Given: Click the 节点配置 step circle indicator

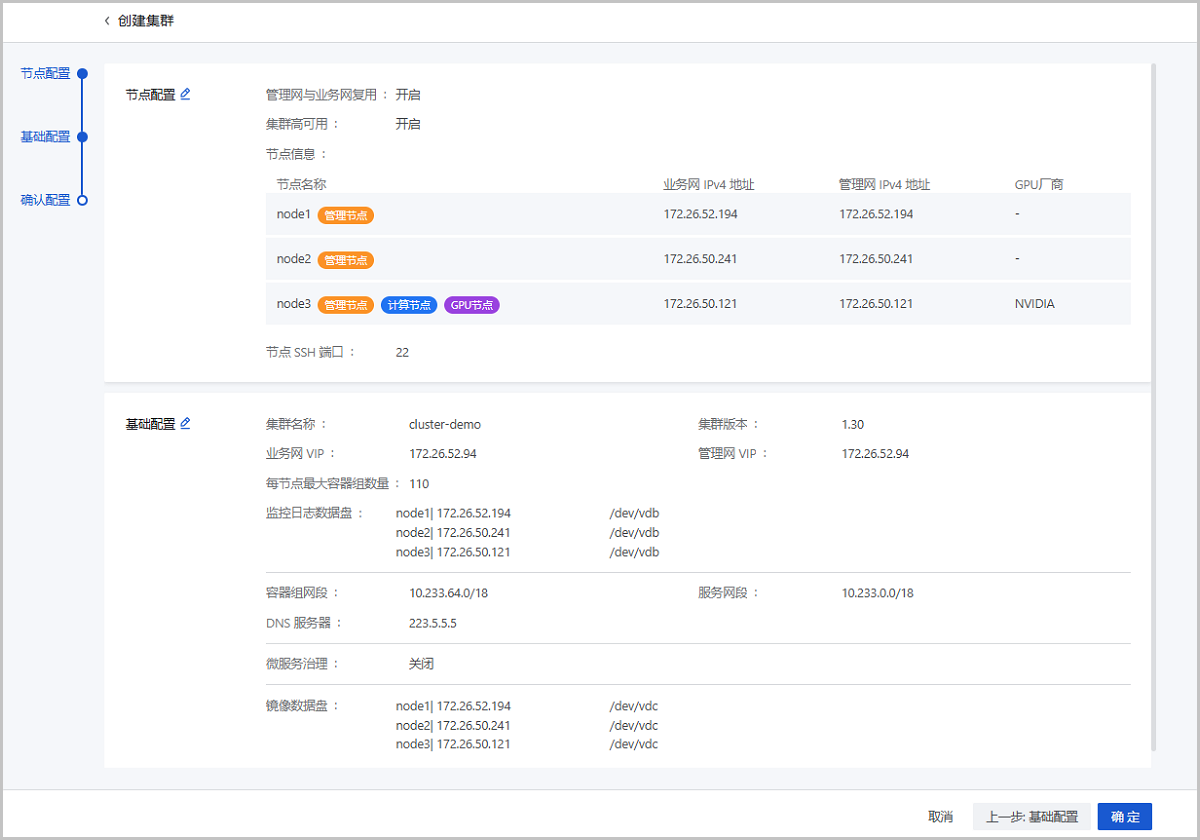Looking at the screenshot, I should pos(83,73).
